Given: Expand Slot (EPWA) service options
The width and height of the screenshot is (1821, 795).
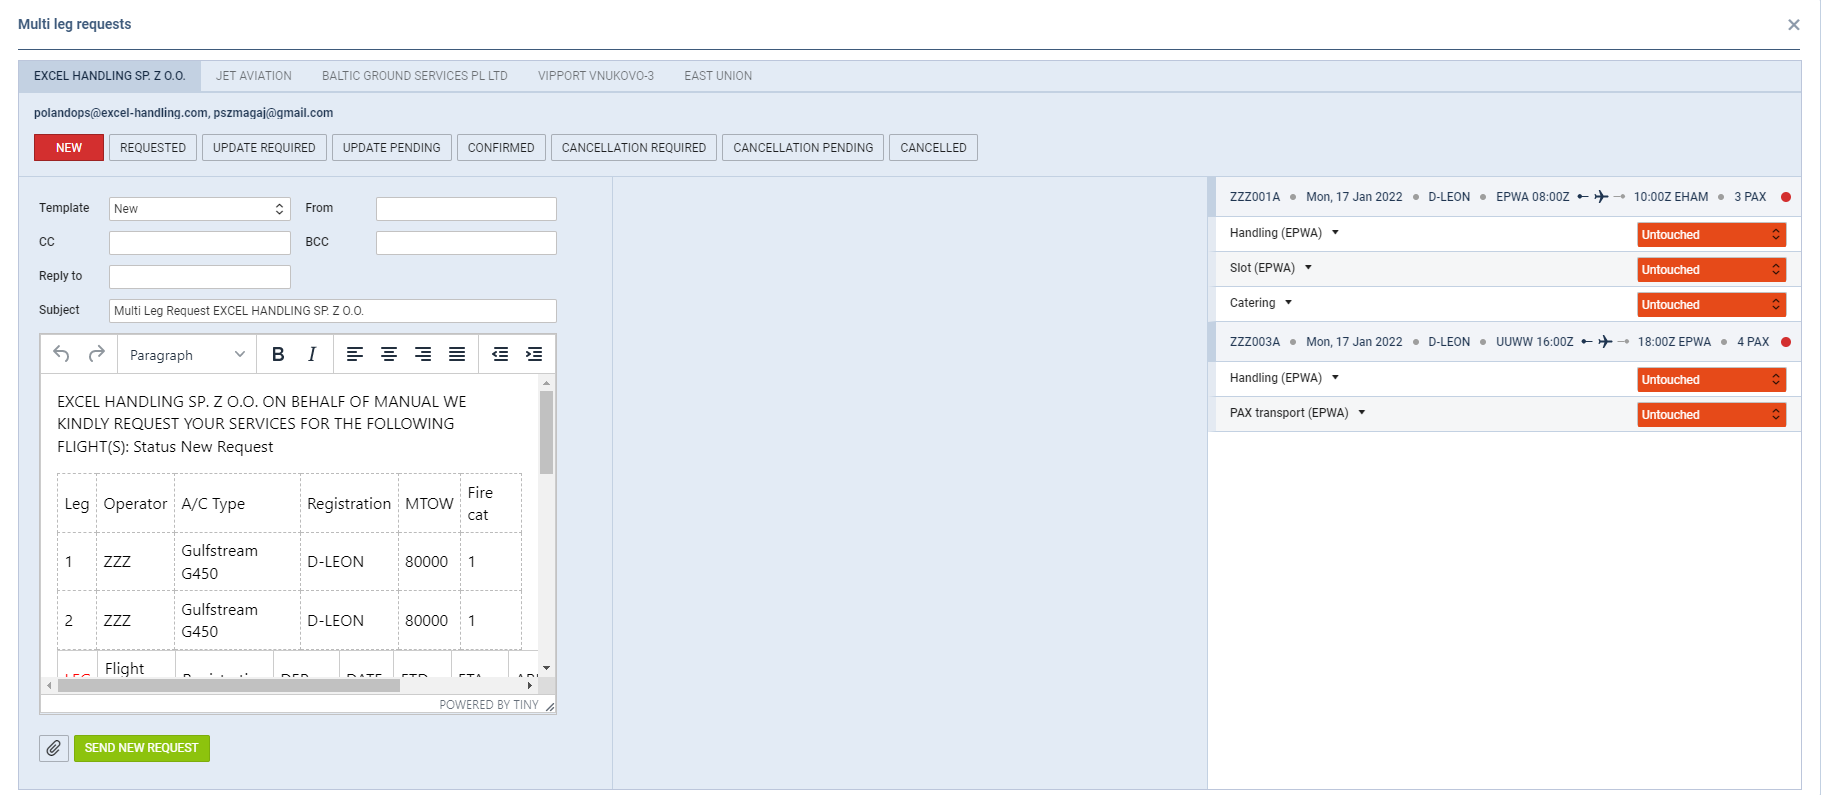Looking at the screenshot, I should click(1308, 268).
